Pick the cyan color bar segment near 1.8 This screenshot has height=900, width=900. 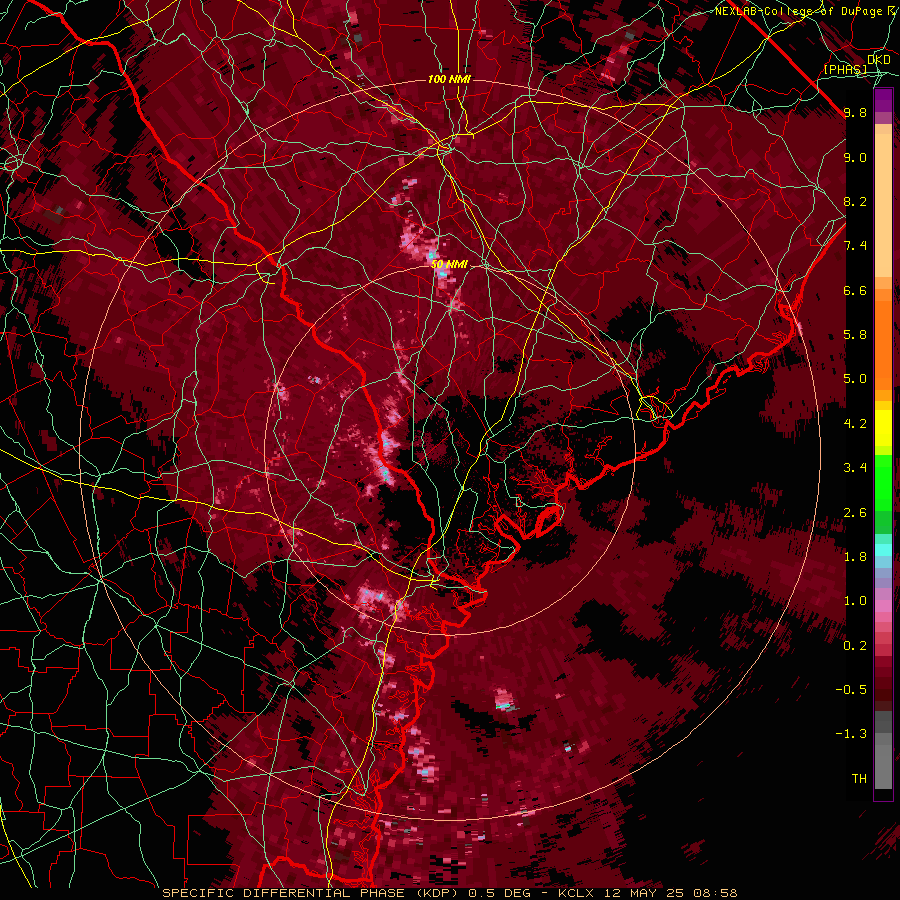(x=883, y=550)
